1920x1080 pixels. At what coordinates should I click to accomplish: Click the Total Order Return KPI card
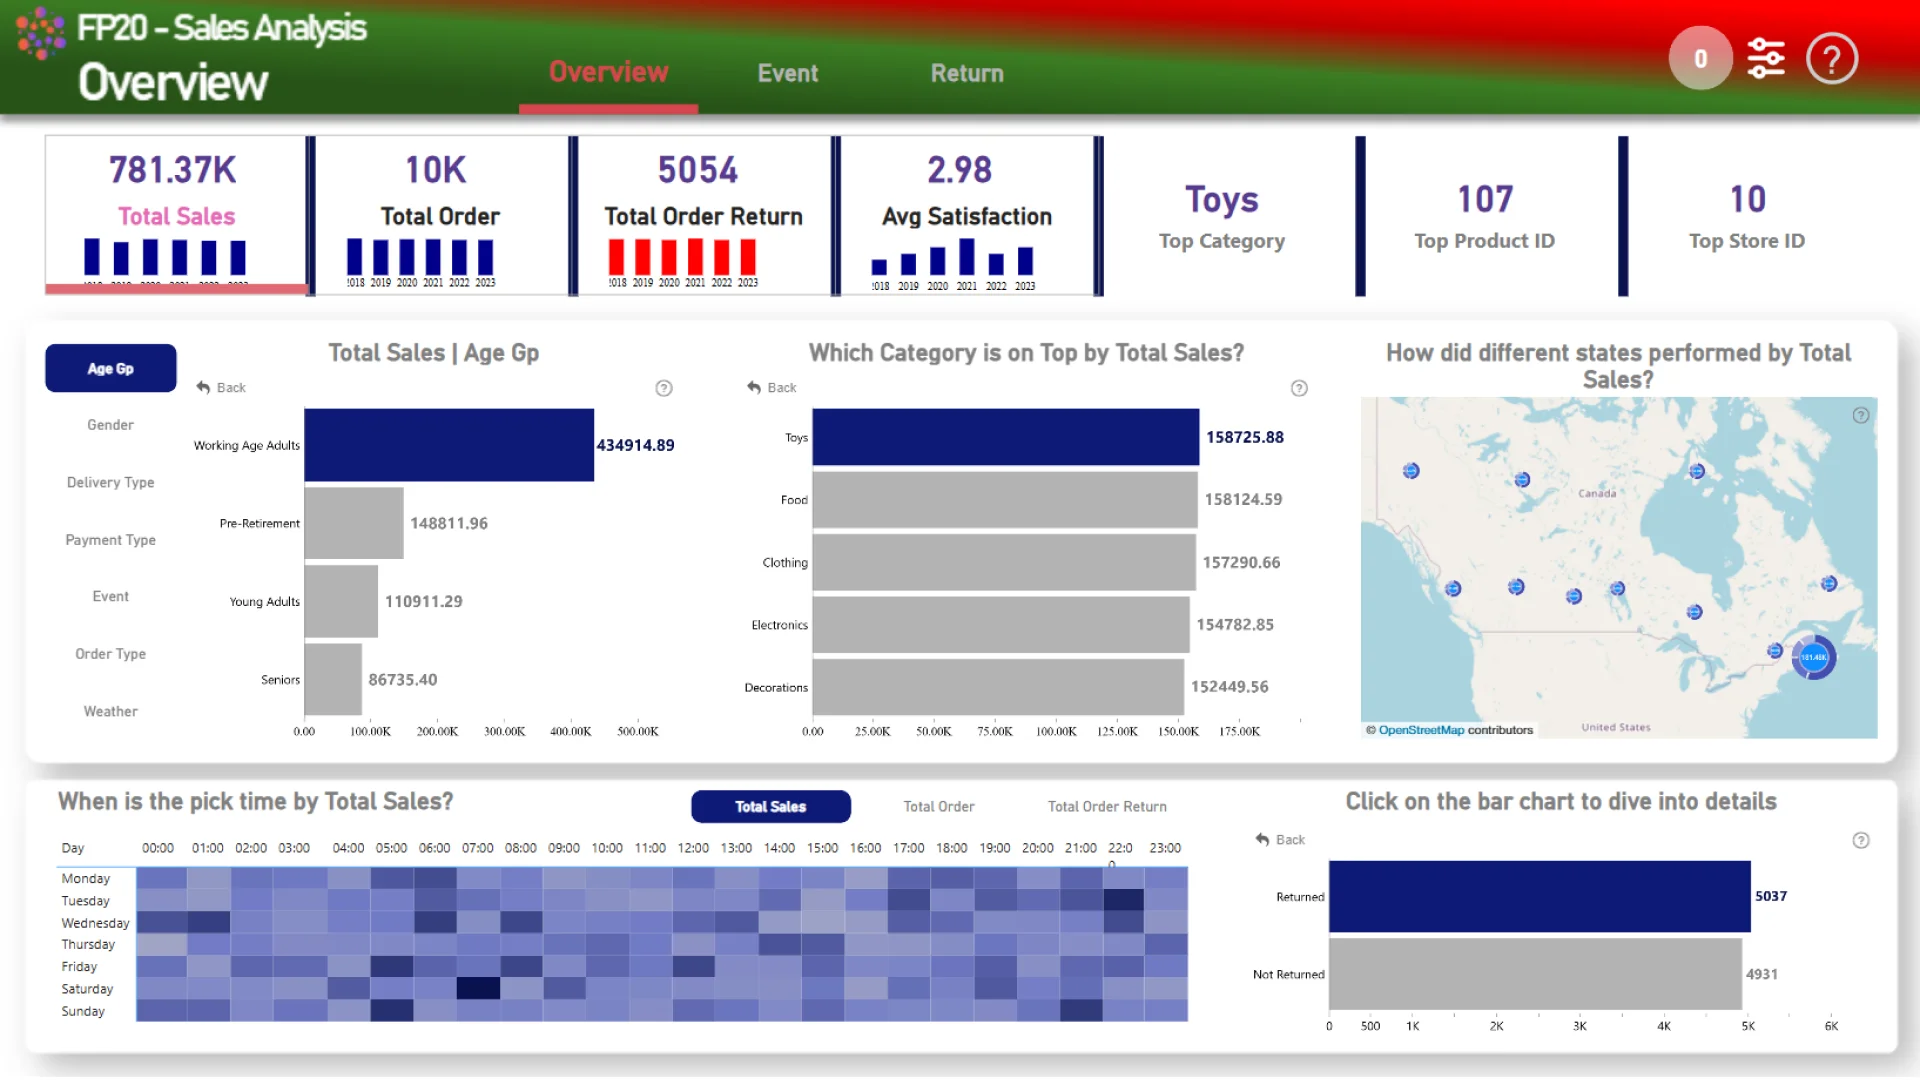[702, 215]
